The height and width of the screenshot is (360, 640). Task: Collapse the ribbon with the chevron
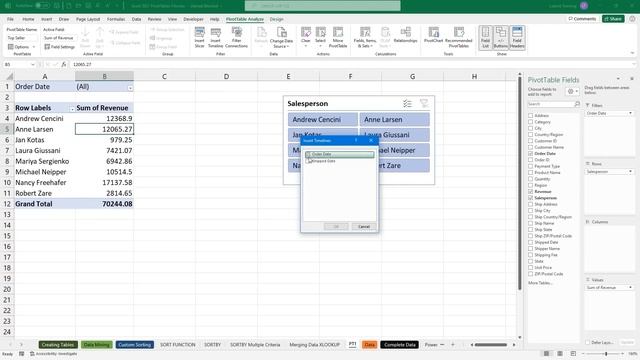632,53
